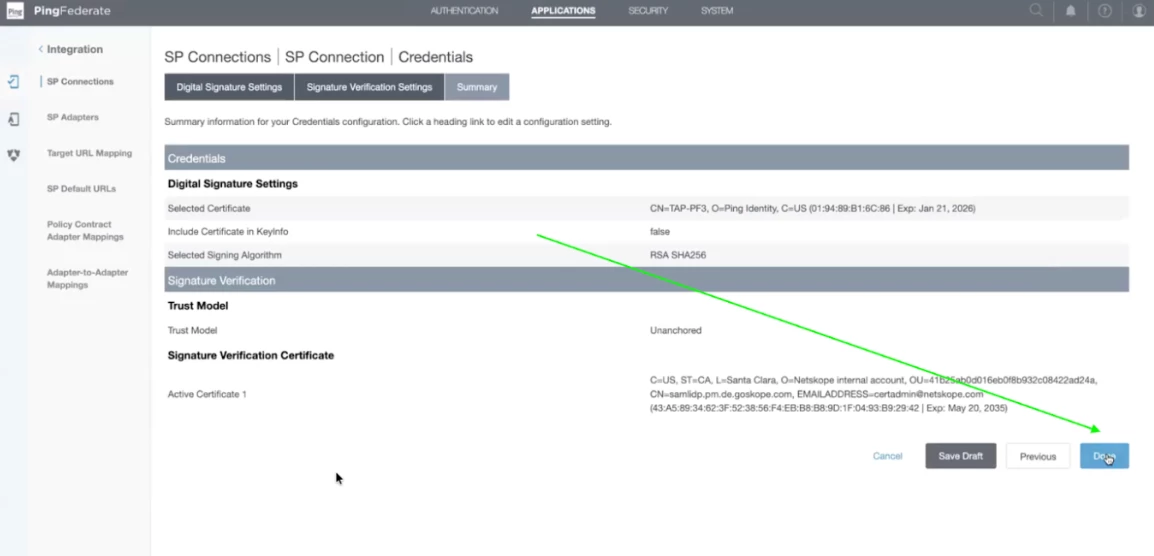Switch to Digital Signature Settings tab
Viewport: 1154px width, 556px height.
[229, 87]
